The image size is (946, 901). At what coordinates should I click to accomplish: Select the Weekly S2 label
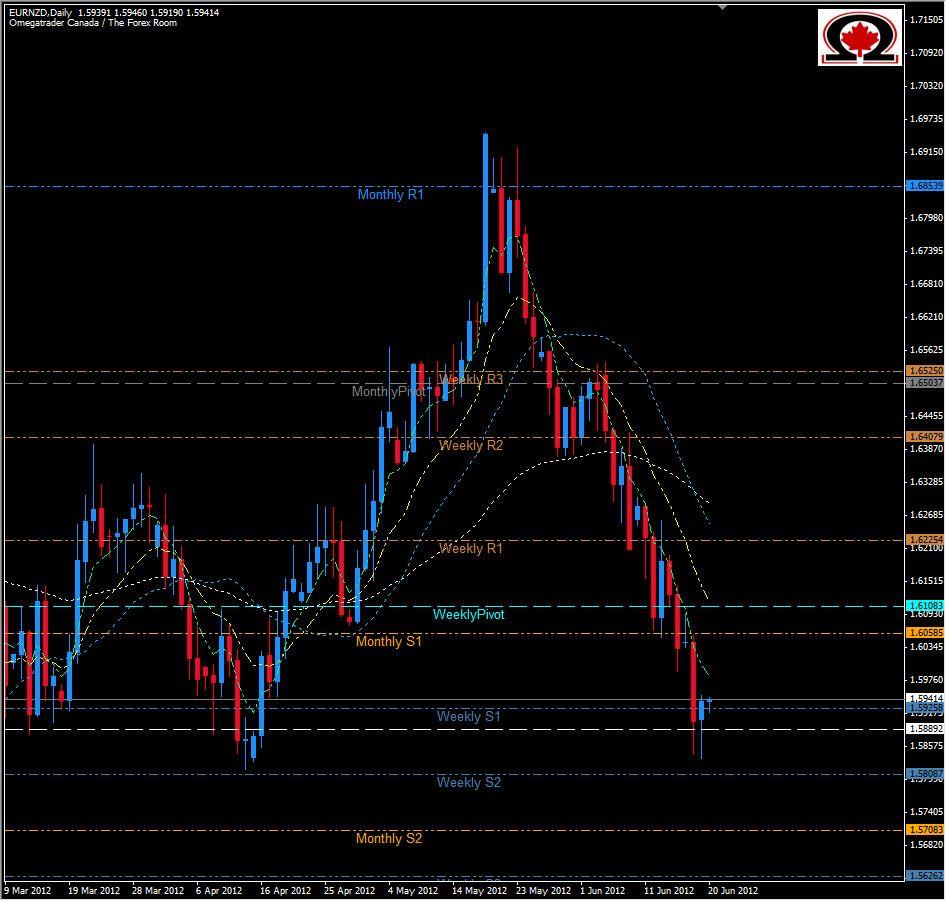coord(469,783)
